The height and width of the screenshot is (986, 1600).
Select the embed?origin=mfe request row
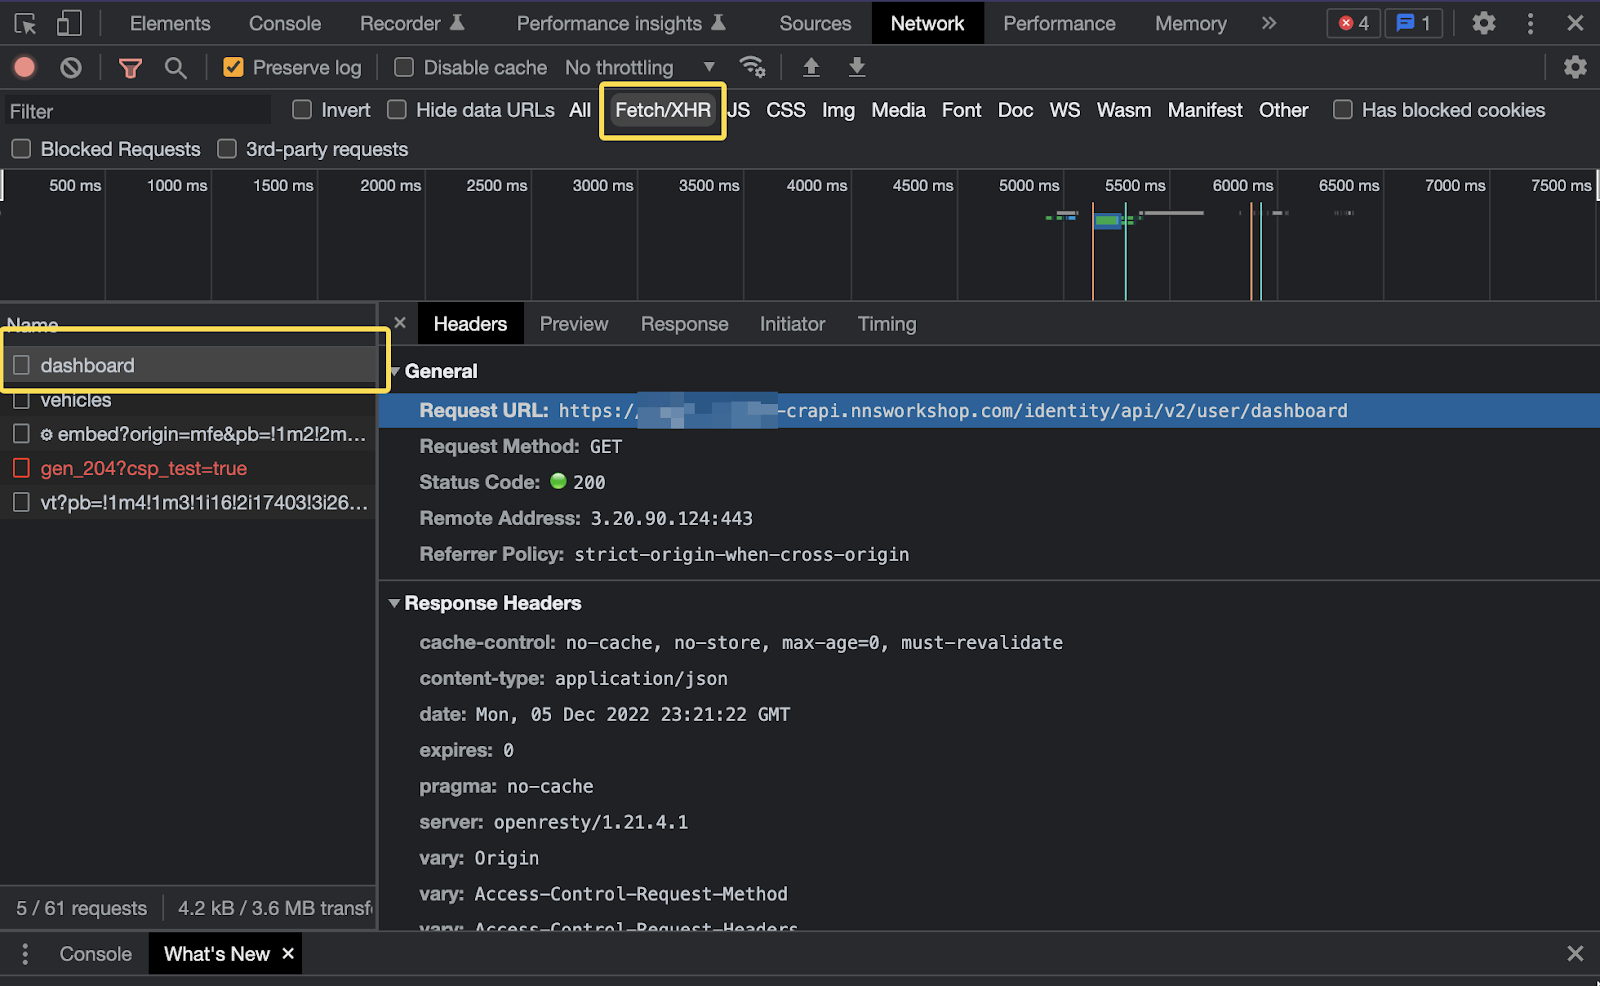[188, 434]
